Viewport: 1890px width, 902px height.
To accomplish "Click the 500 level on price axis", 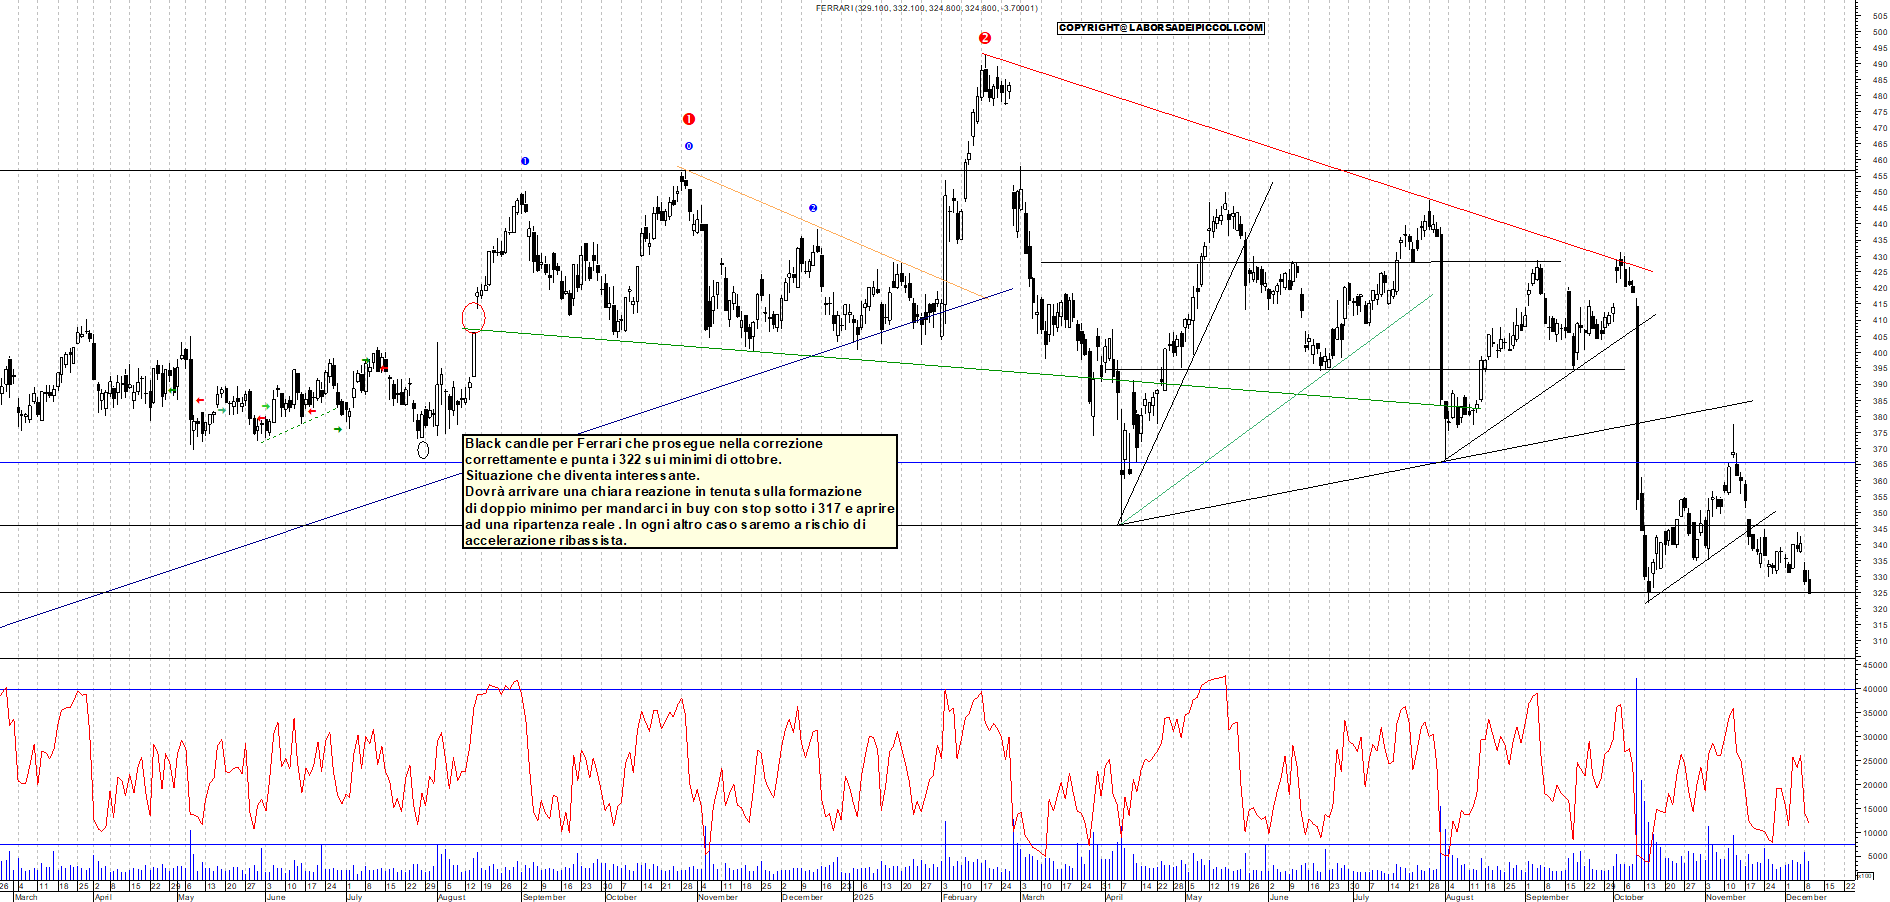I will click(1879, 32).
